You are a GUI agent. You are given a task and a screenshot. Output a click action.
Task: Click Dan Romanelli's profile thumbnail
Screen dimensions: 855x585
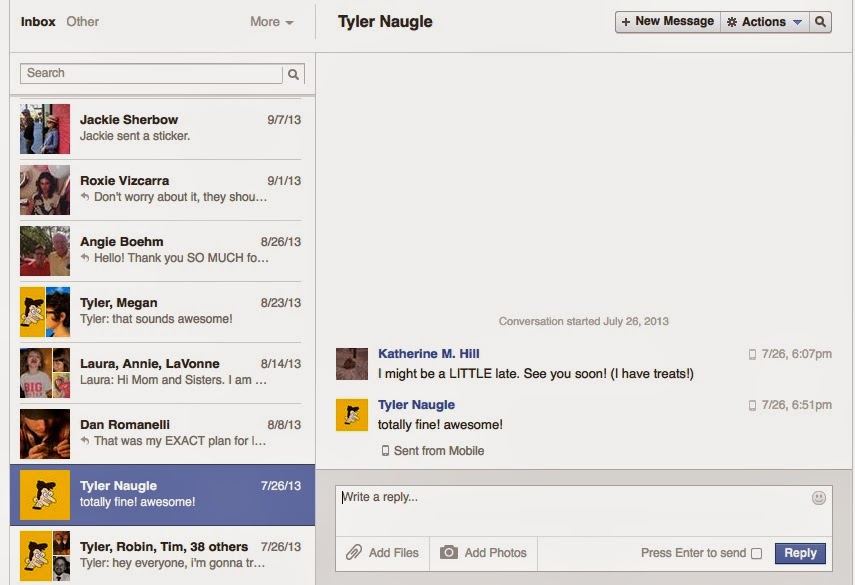tap(45, 434)
